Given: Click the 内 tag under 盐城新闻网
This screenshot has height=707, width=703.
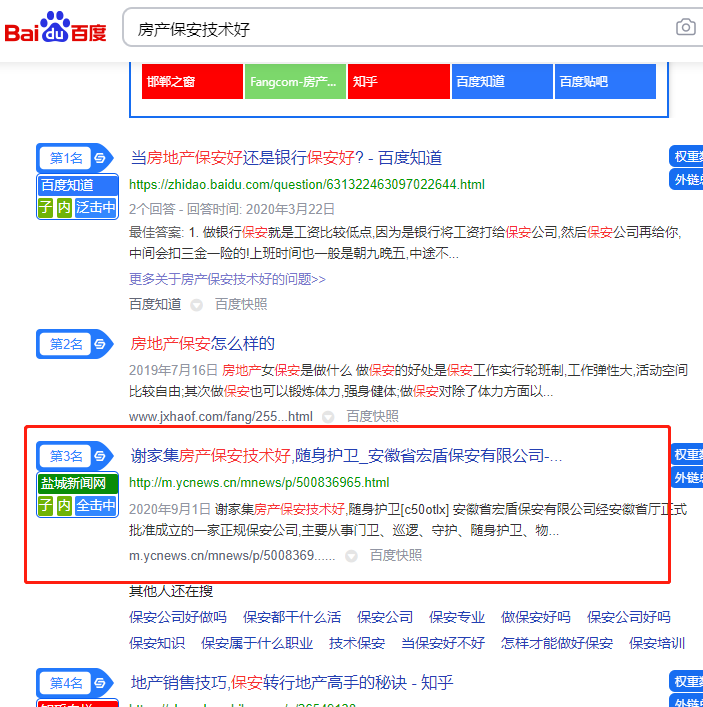Looking at the screenshot, I should point(64,505).
